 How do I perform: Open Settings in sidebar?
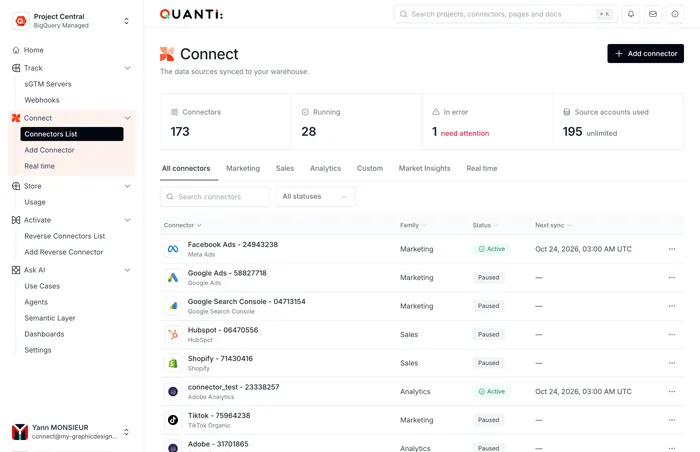pos(38,350)
